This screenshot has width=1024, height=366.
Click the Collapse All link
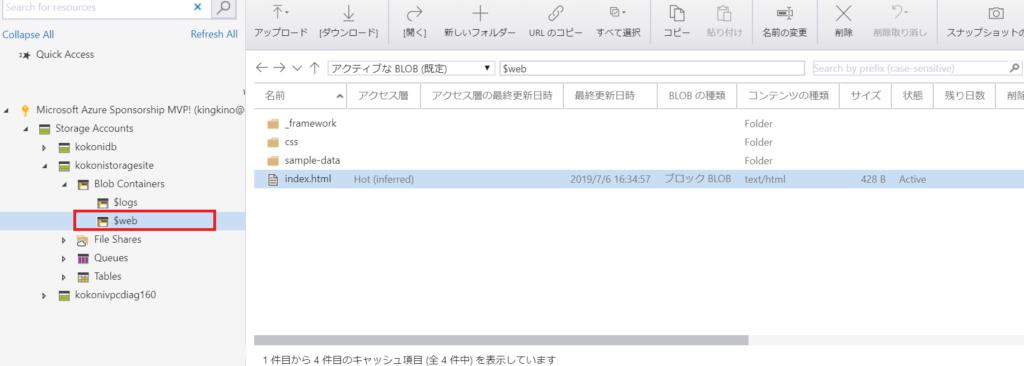[28, 35]
